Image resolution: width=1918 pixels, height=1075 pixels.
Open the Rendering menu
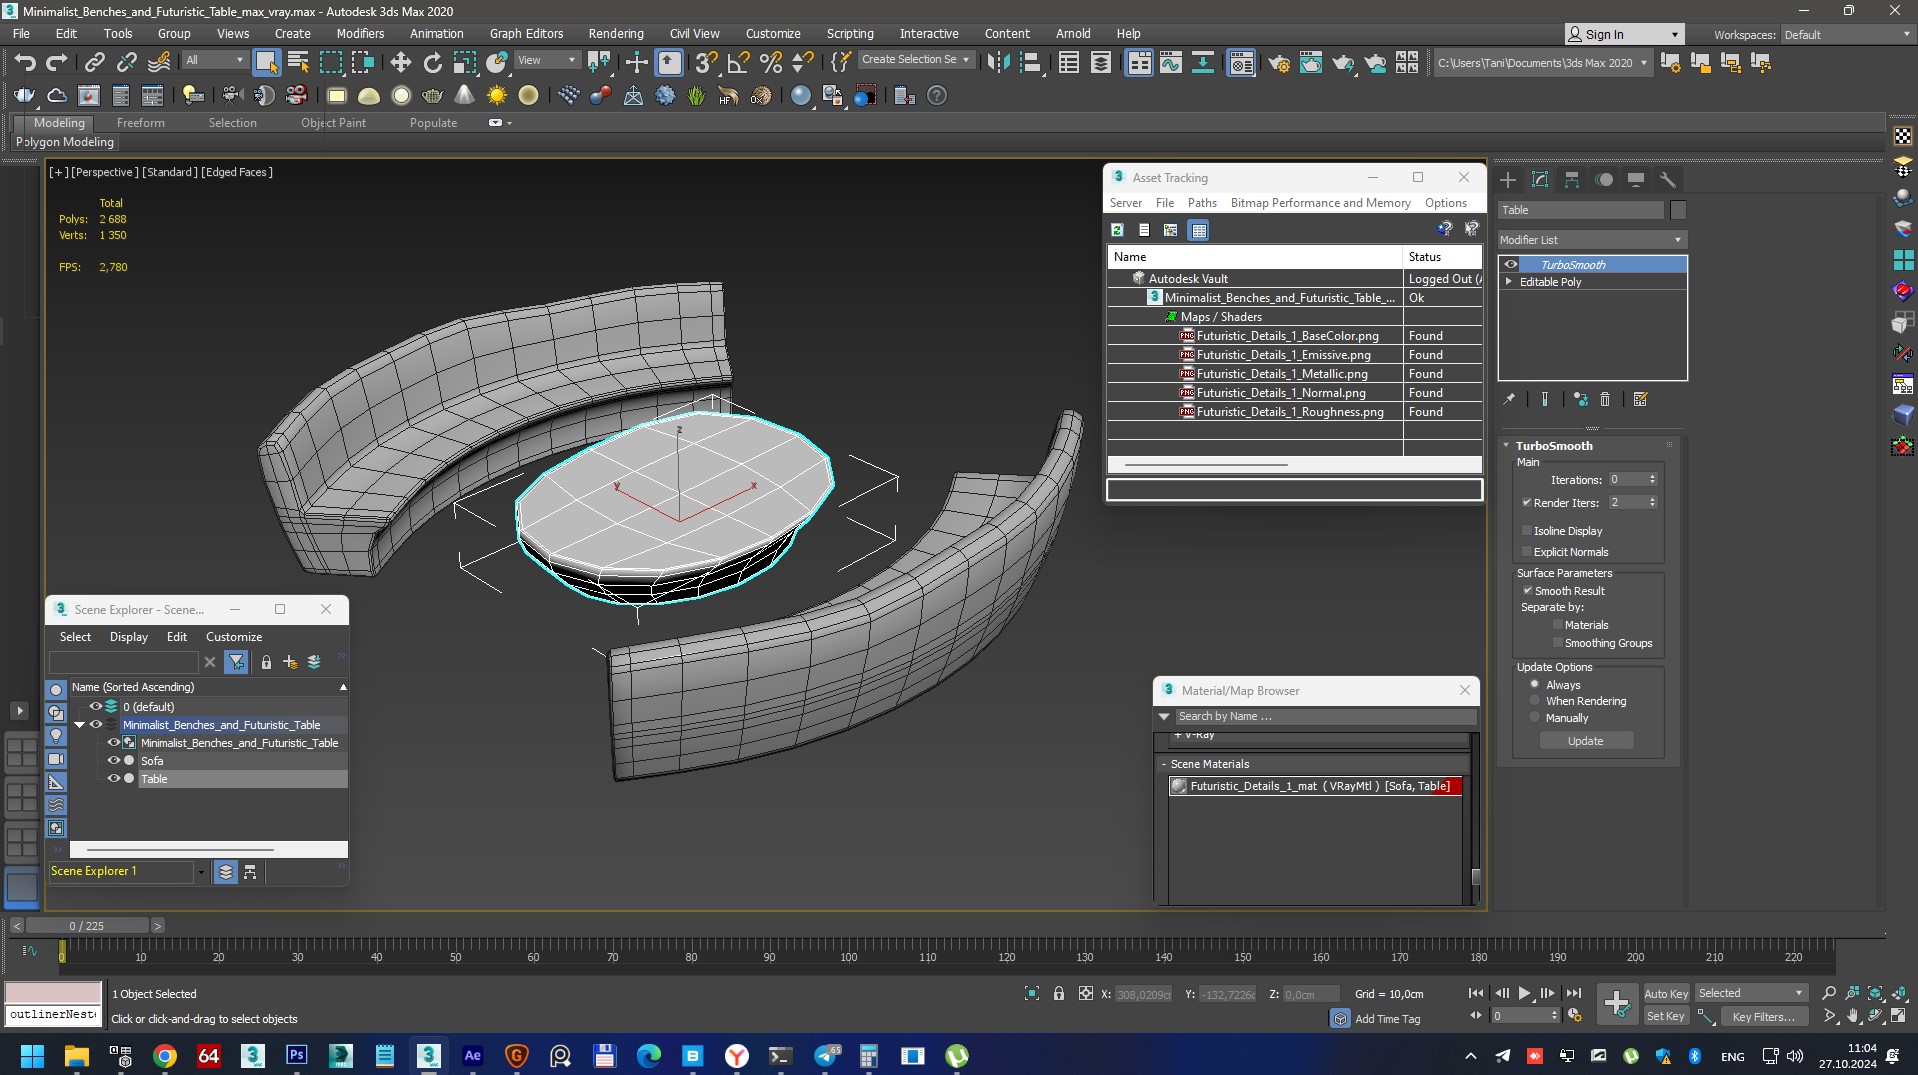click(x=615, y=33)
